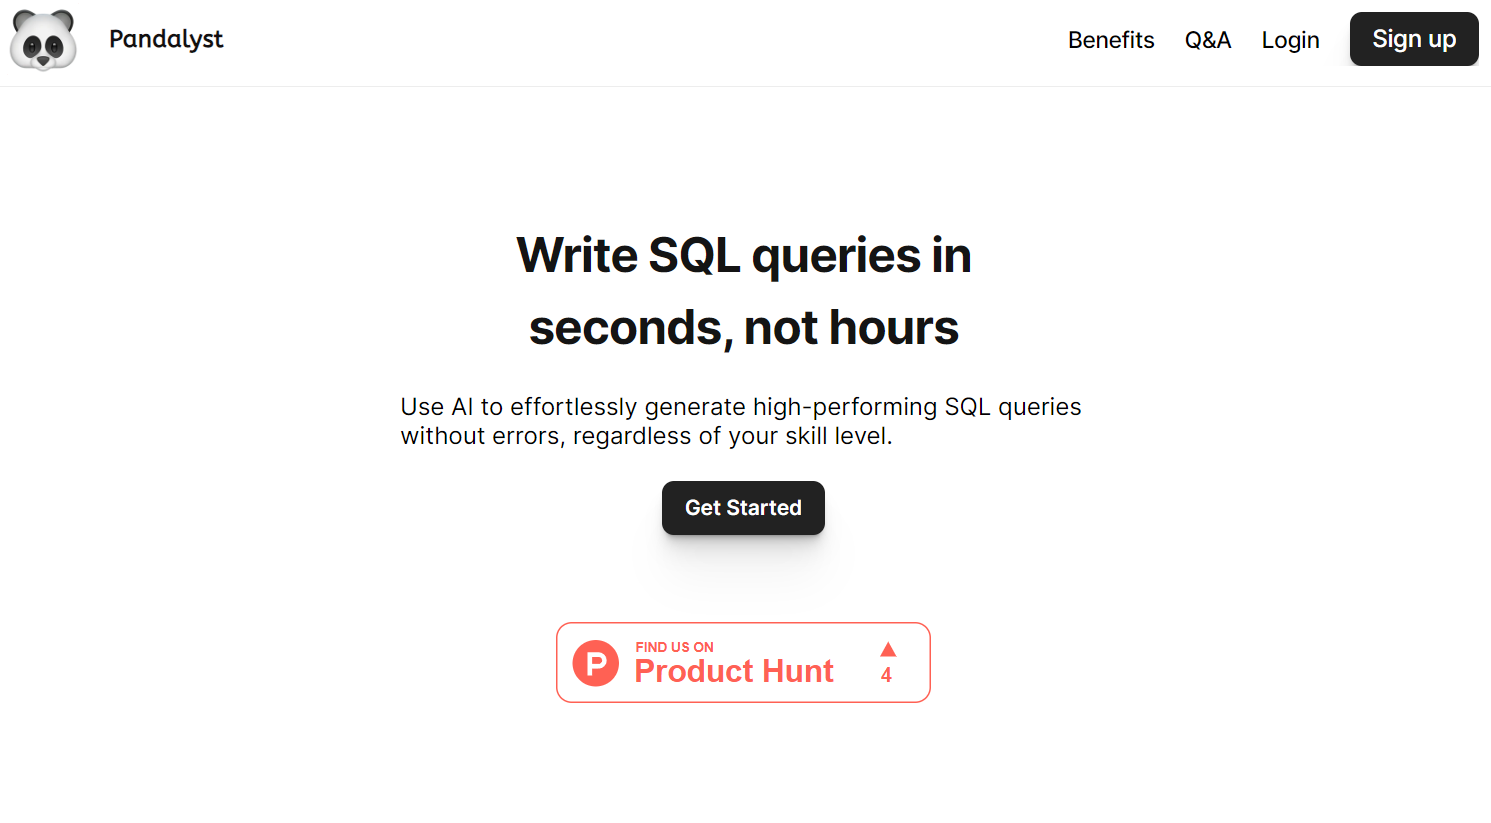Click the "Product Hunt" badge text
Screen dimensions: 1491x823
click(734, 671)
